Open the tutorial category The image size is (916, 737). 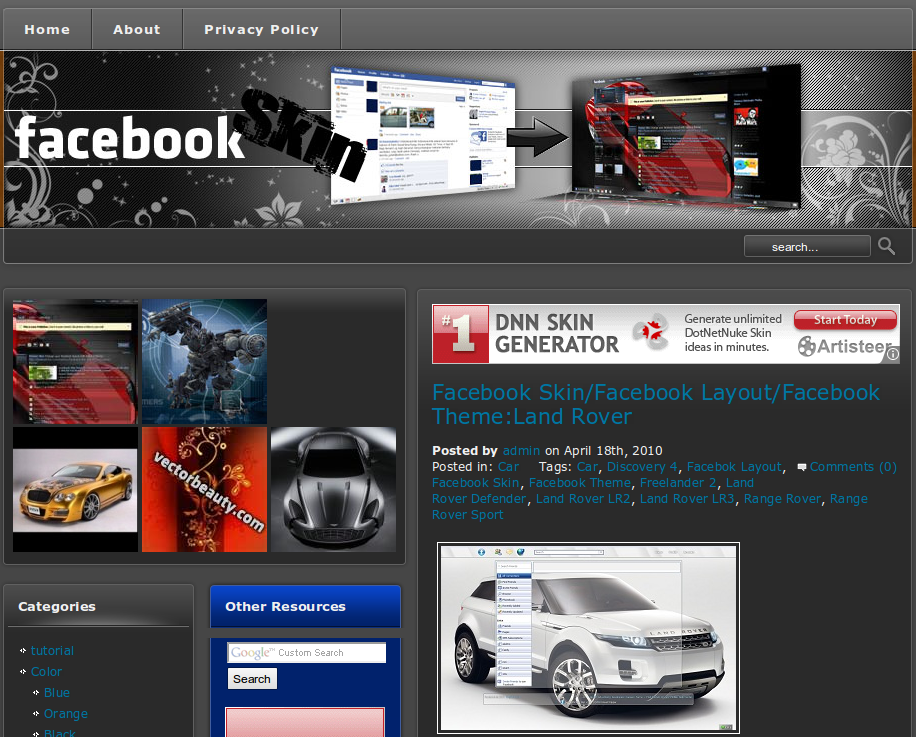[52, 651]
